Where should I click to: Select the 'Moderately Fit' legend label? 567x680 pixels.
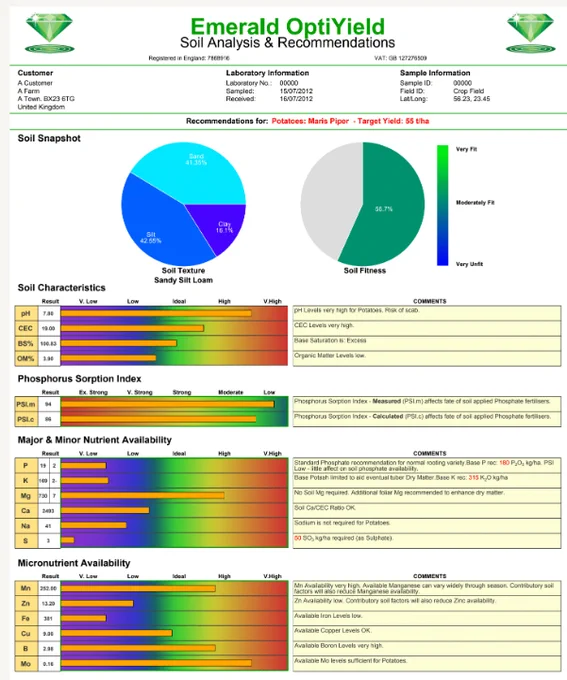coord(475,203)
